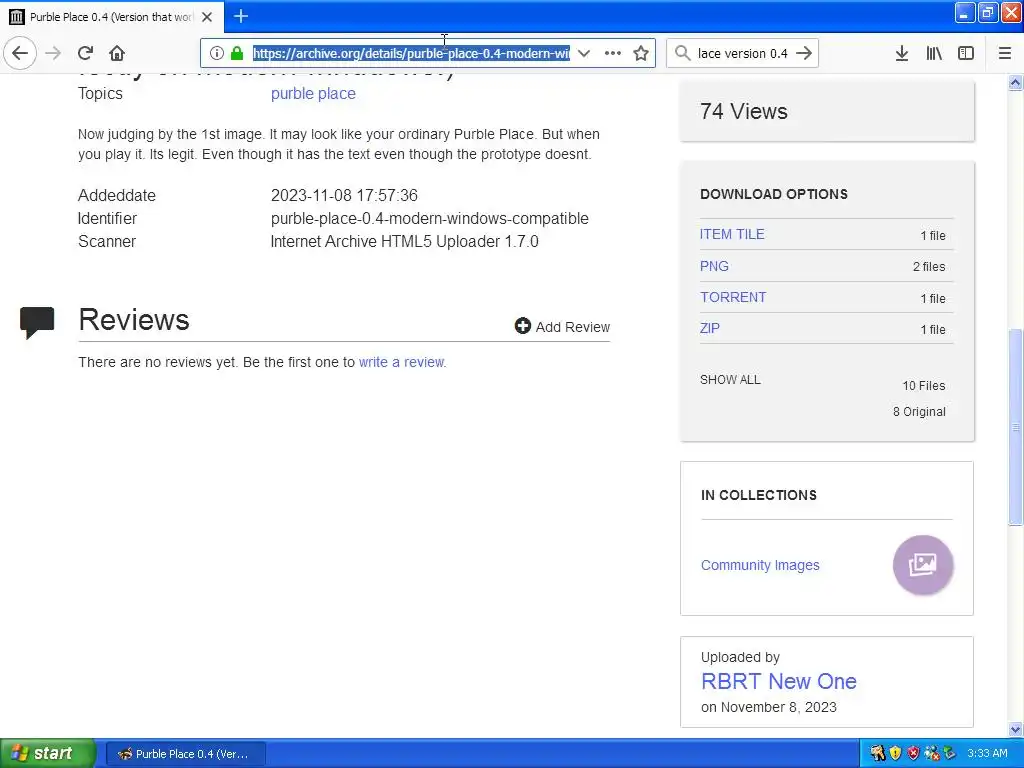The height and width of the screenshot is (768, 1024).
Task: Click the 'on November 8, 2023' upload date
Action: click(x=769, y=707)
